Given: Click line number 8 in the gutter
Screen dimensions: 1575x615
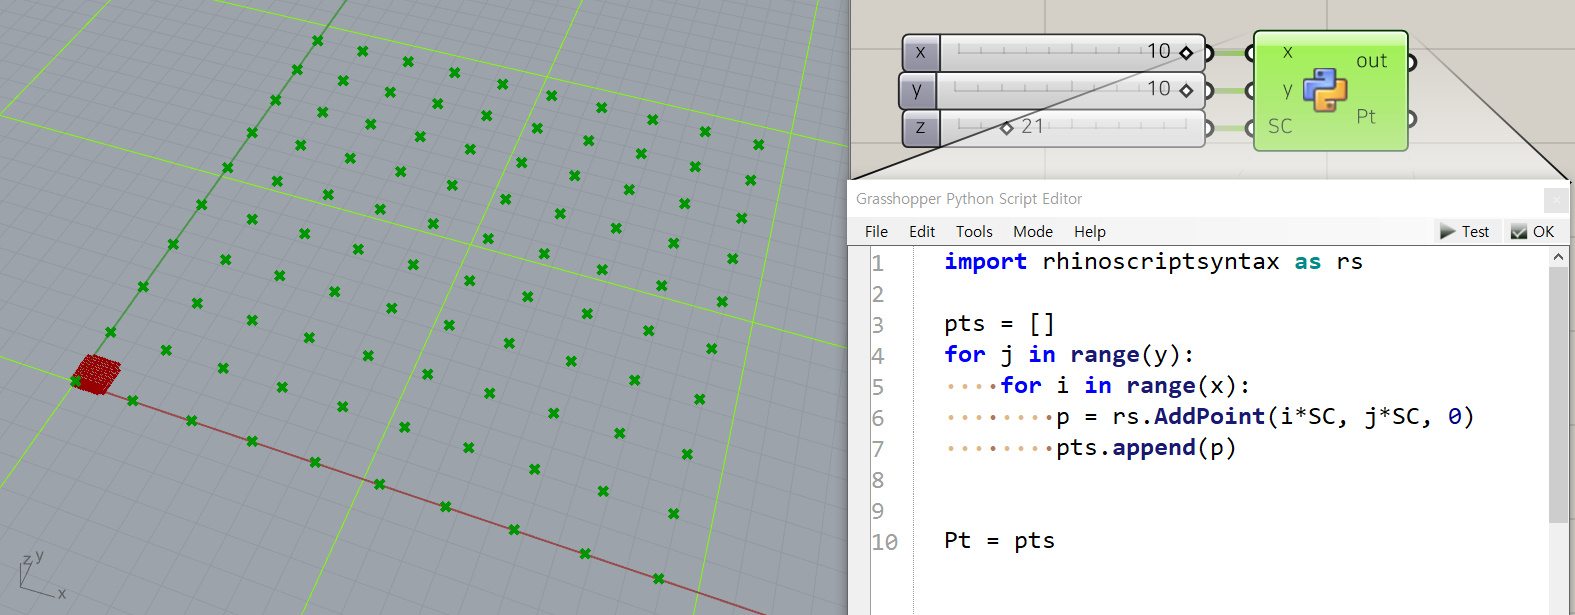Looking at the screenshot, I should [878, 480].
